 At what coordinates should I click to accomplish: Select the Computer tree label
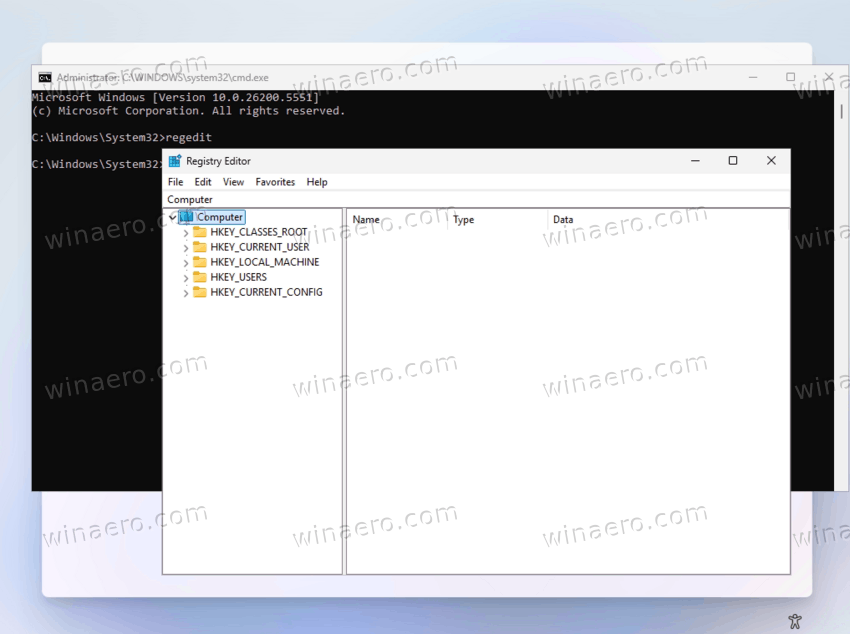pos(220,217)
